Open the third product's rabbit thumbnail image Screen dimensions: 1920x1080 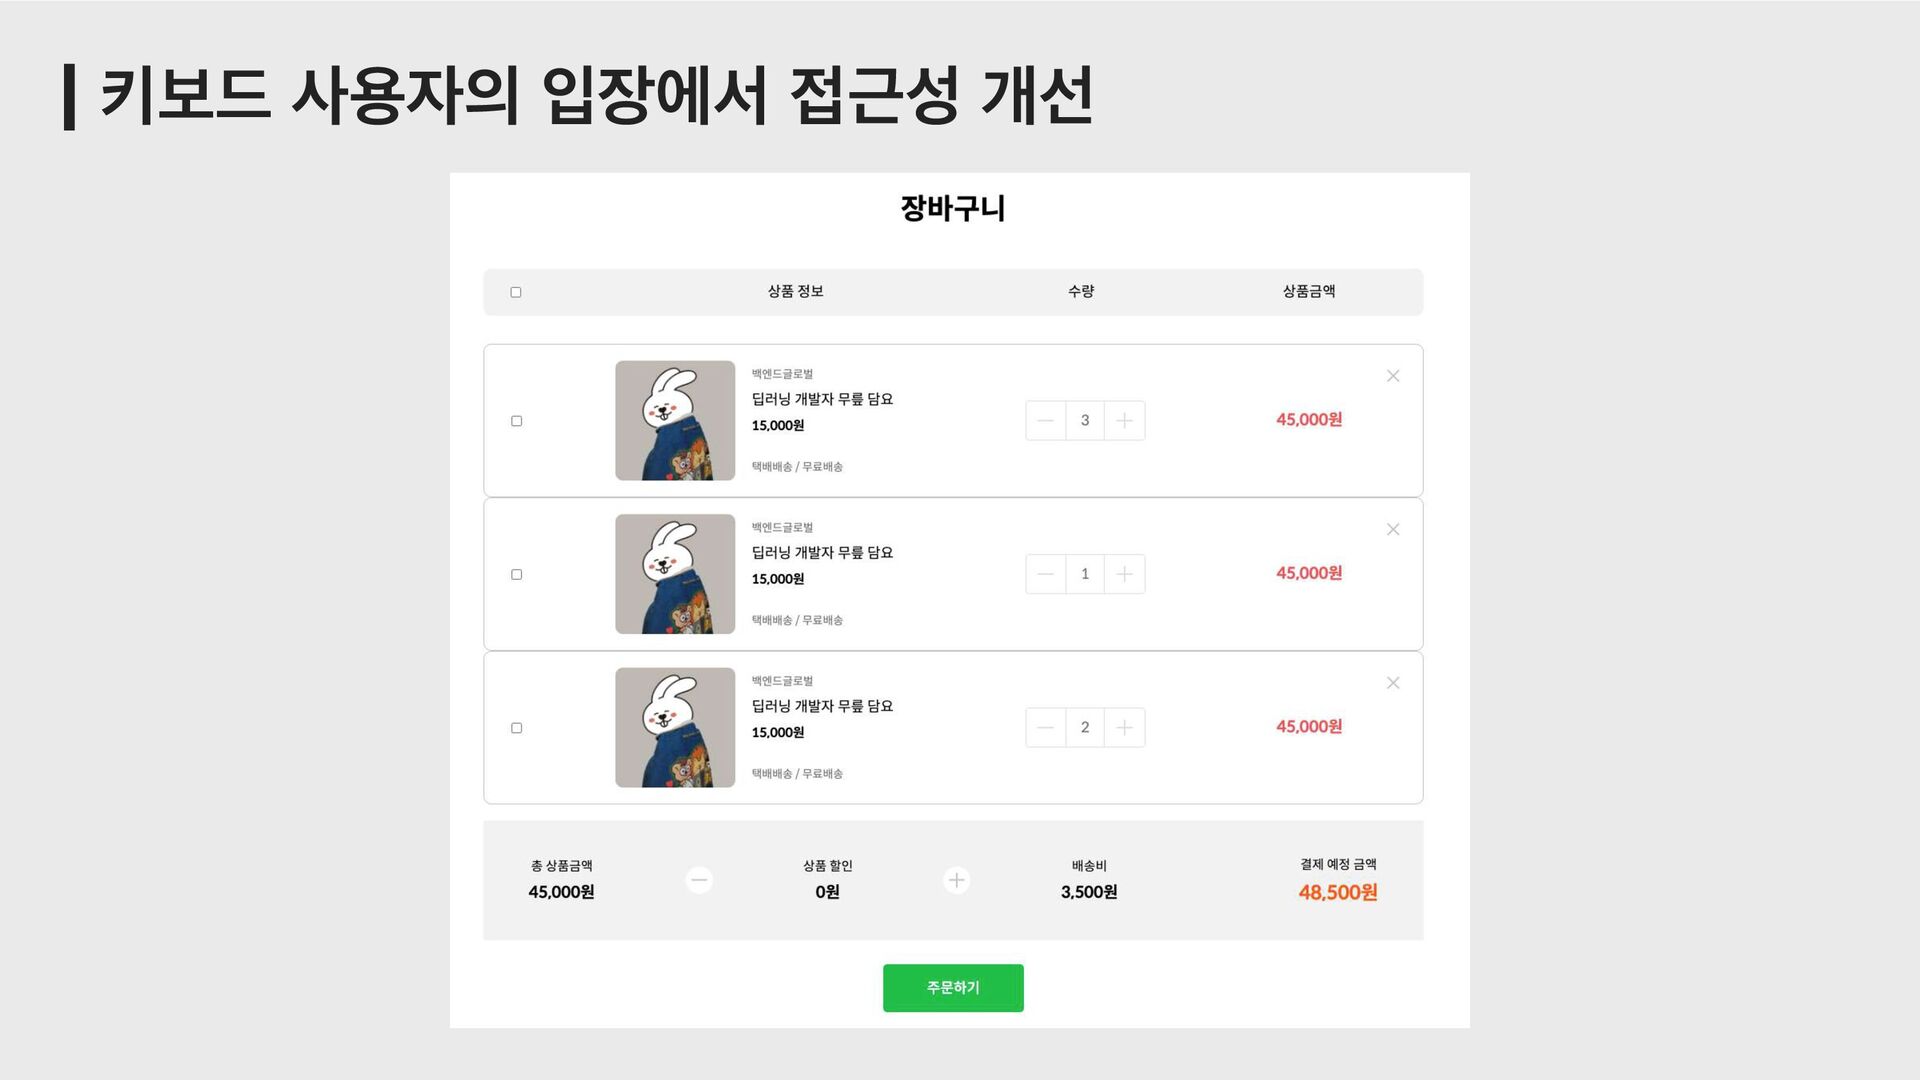point(675,728)
